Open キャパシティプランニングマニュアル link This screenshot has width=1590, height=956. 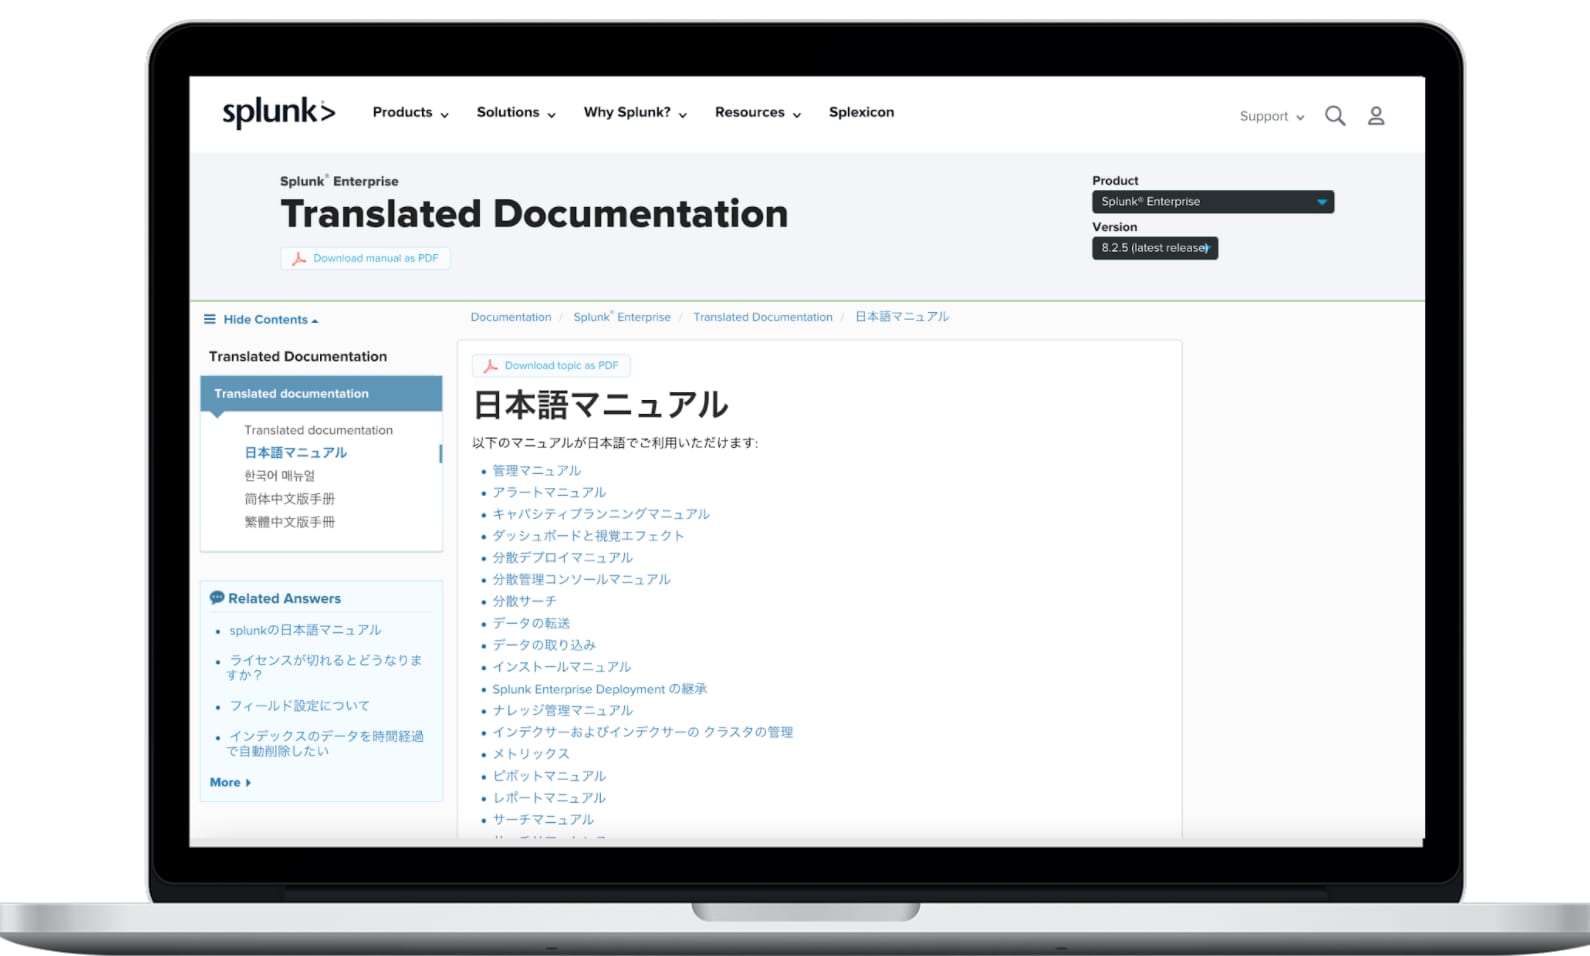601,514
